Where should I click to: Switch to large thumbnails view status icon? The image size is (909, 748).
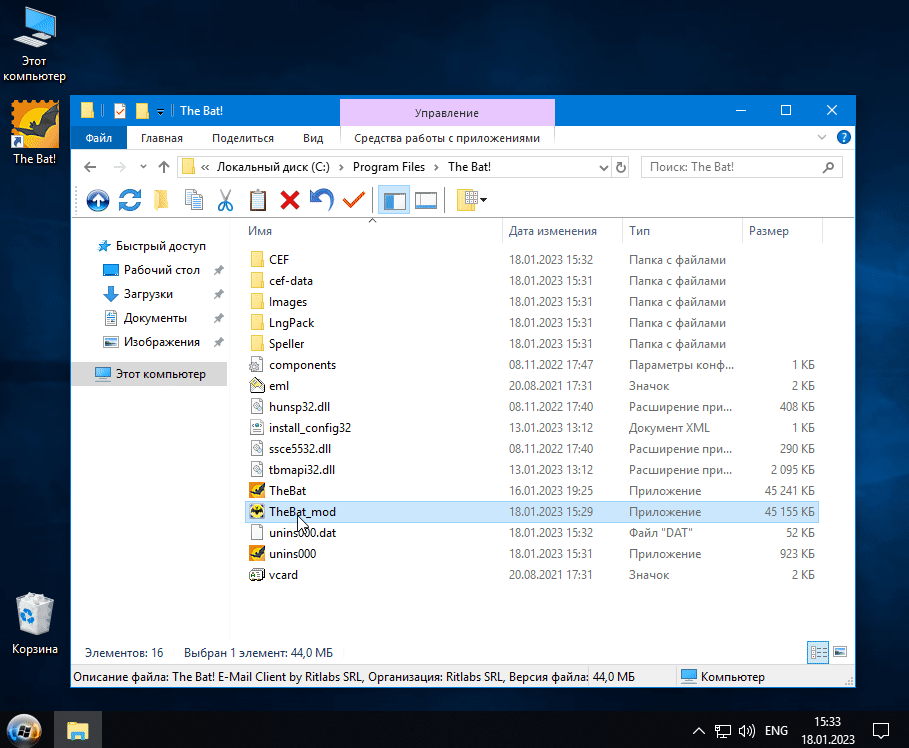tap(840, 652)
